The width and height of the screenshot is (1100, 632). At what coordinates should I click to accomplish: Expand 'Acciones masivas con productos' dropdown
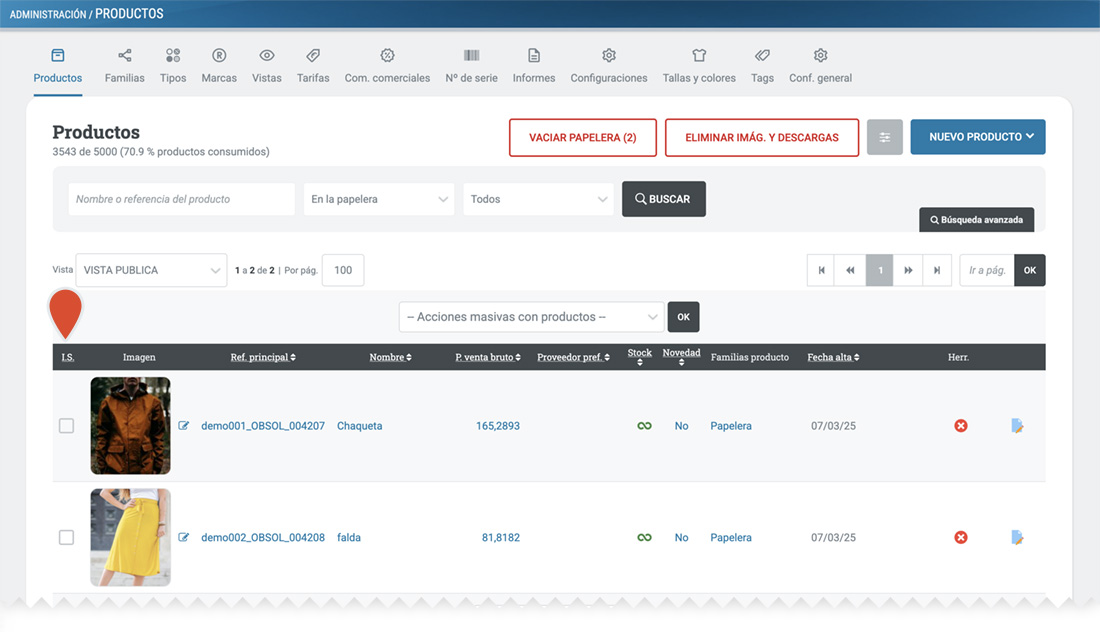point(532,317)
